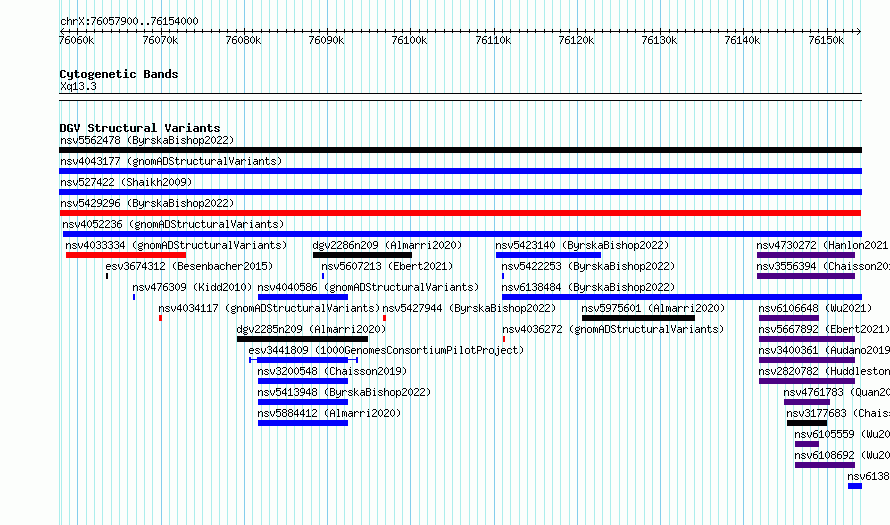The height and width of the screenshot is (525, 890).
Task: Click the black nsv5975601 variant bar
Action: pos(639,318)
